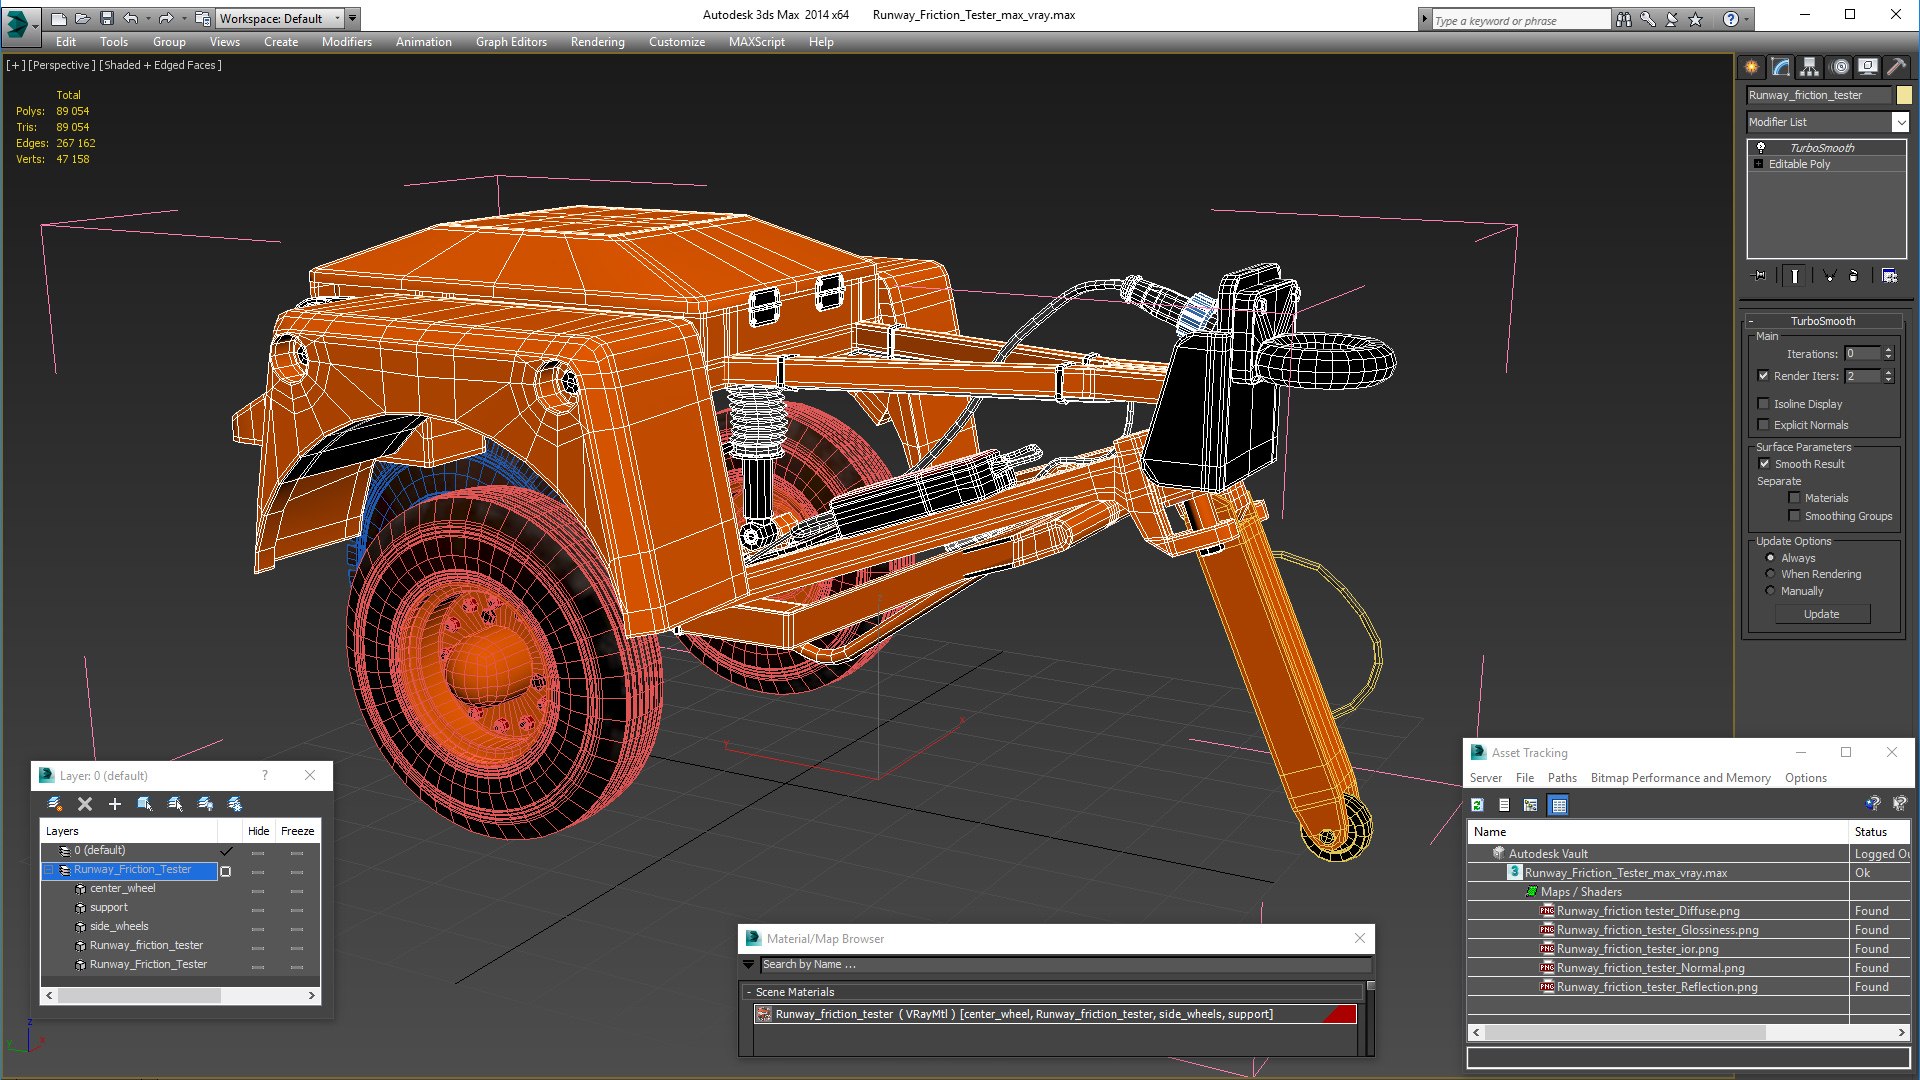Open the Rendering menu
1920x1080 pixels.
click(597, 42)
